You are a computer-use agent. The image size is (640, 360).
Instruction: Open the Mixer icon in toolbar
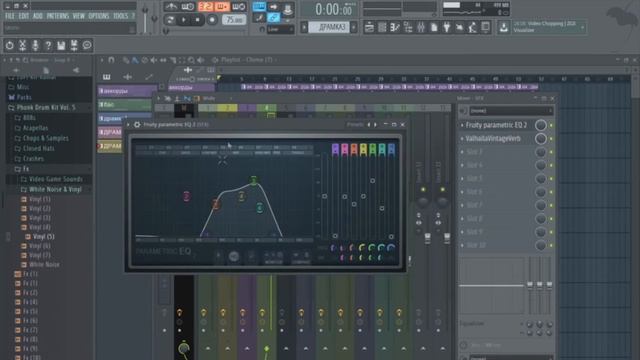[421, 27]
